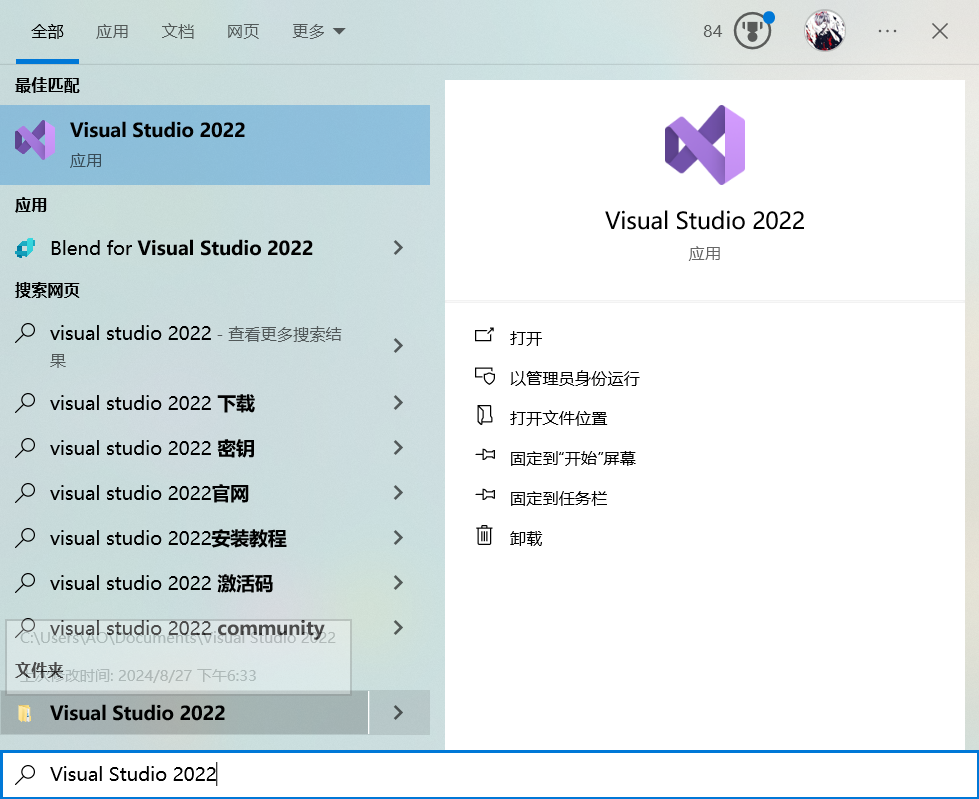Click search icon beside 'visual studio 2022 下载'

[x=25, y=403]
